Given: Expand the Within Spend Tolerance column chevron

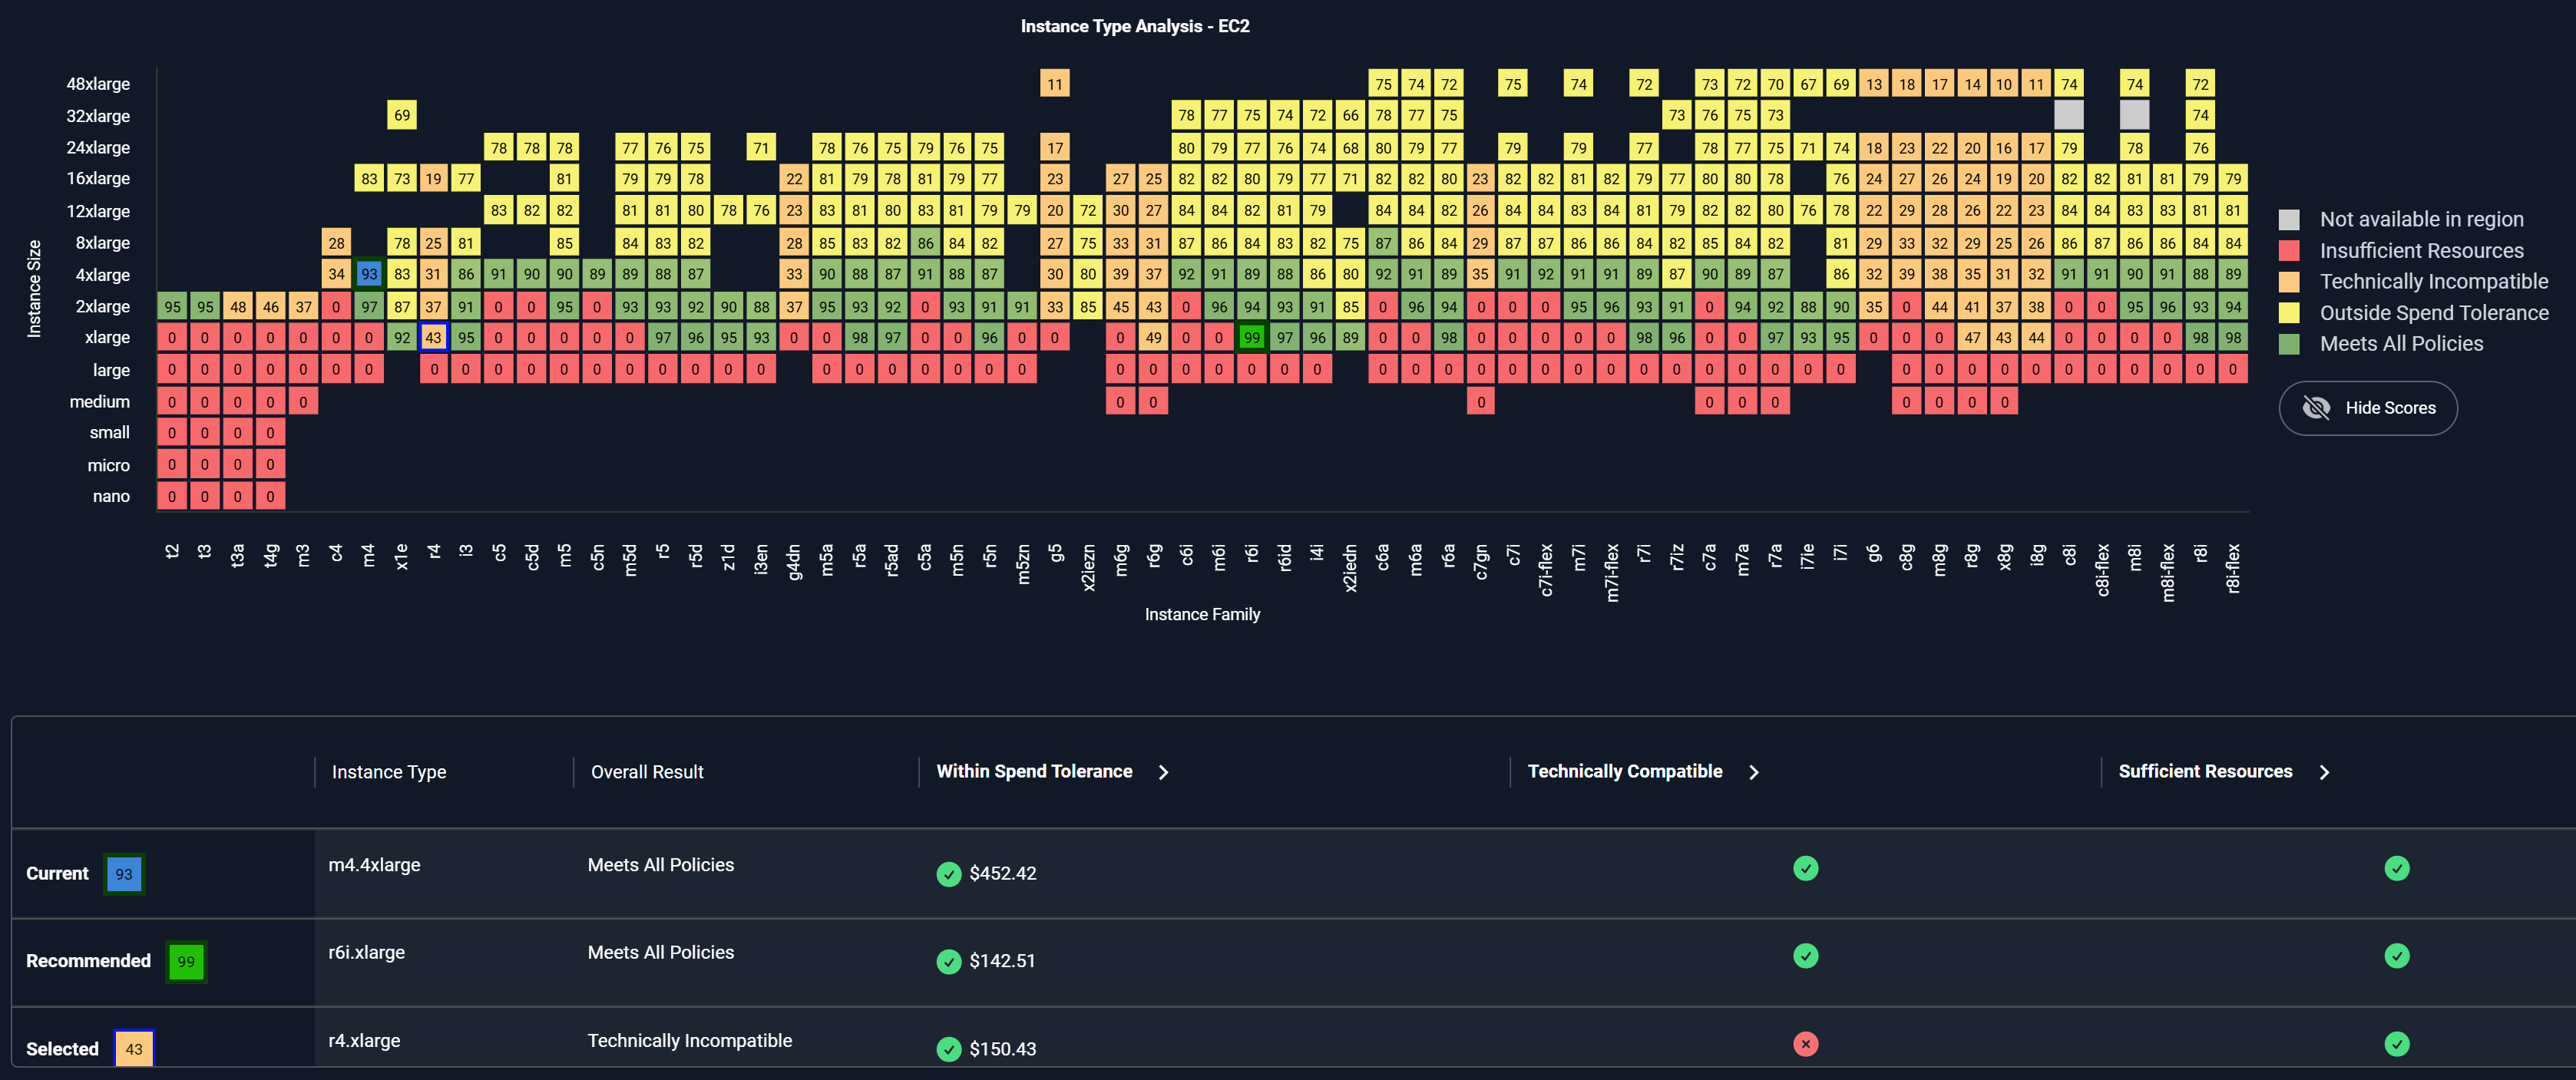Looking at the screenshot, I should coord(1163,772).
